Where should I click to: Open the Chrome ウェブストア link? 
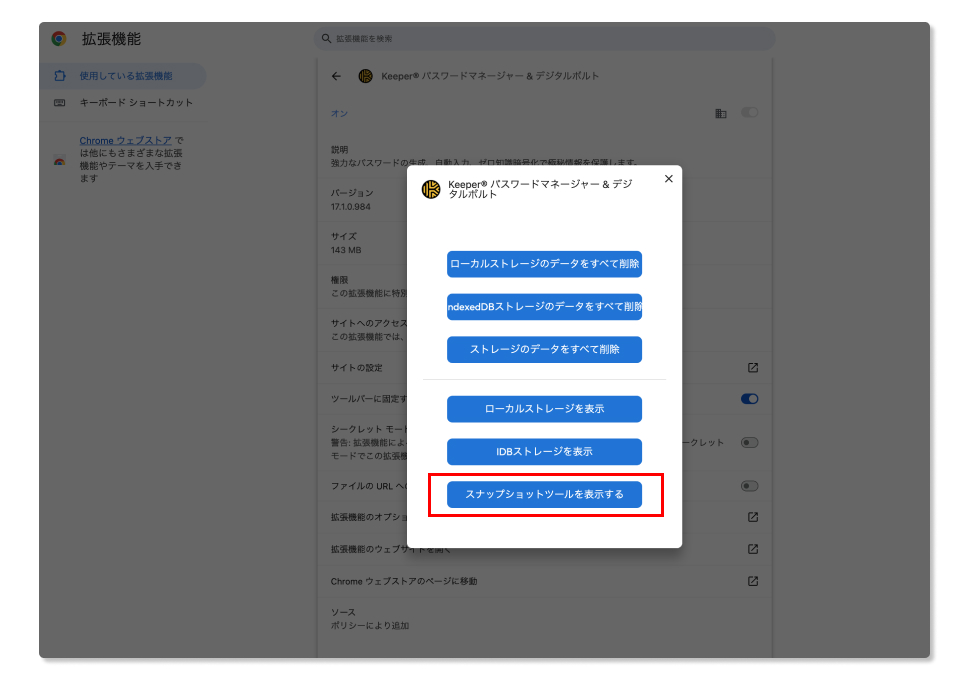point(126,141)
